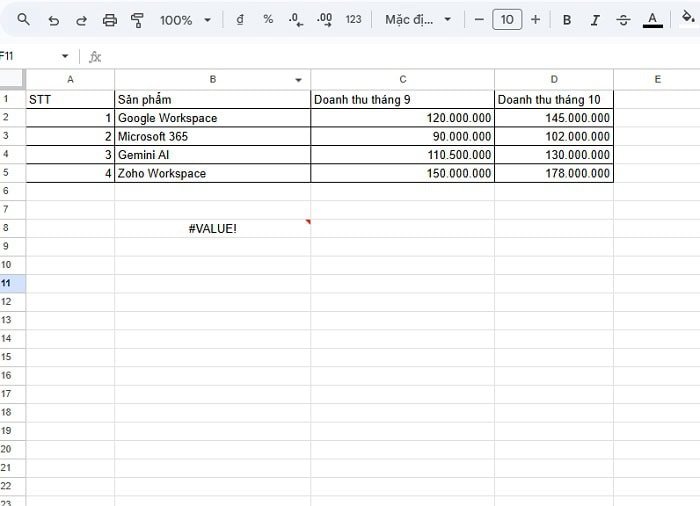Select the Microsoft 365 cell
The width and height of the screenshot is (700, 506).
[212, 136]
